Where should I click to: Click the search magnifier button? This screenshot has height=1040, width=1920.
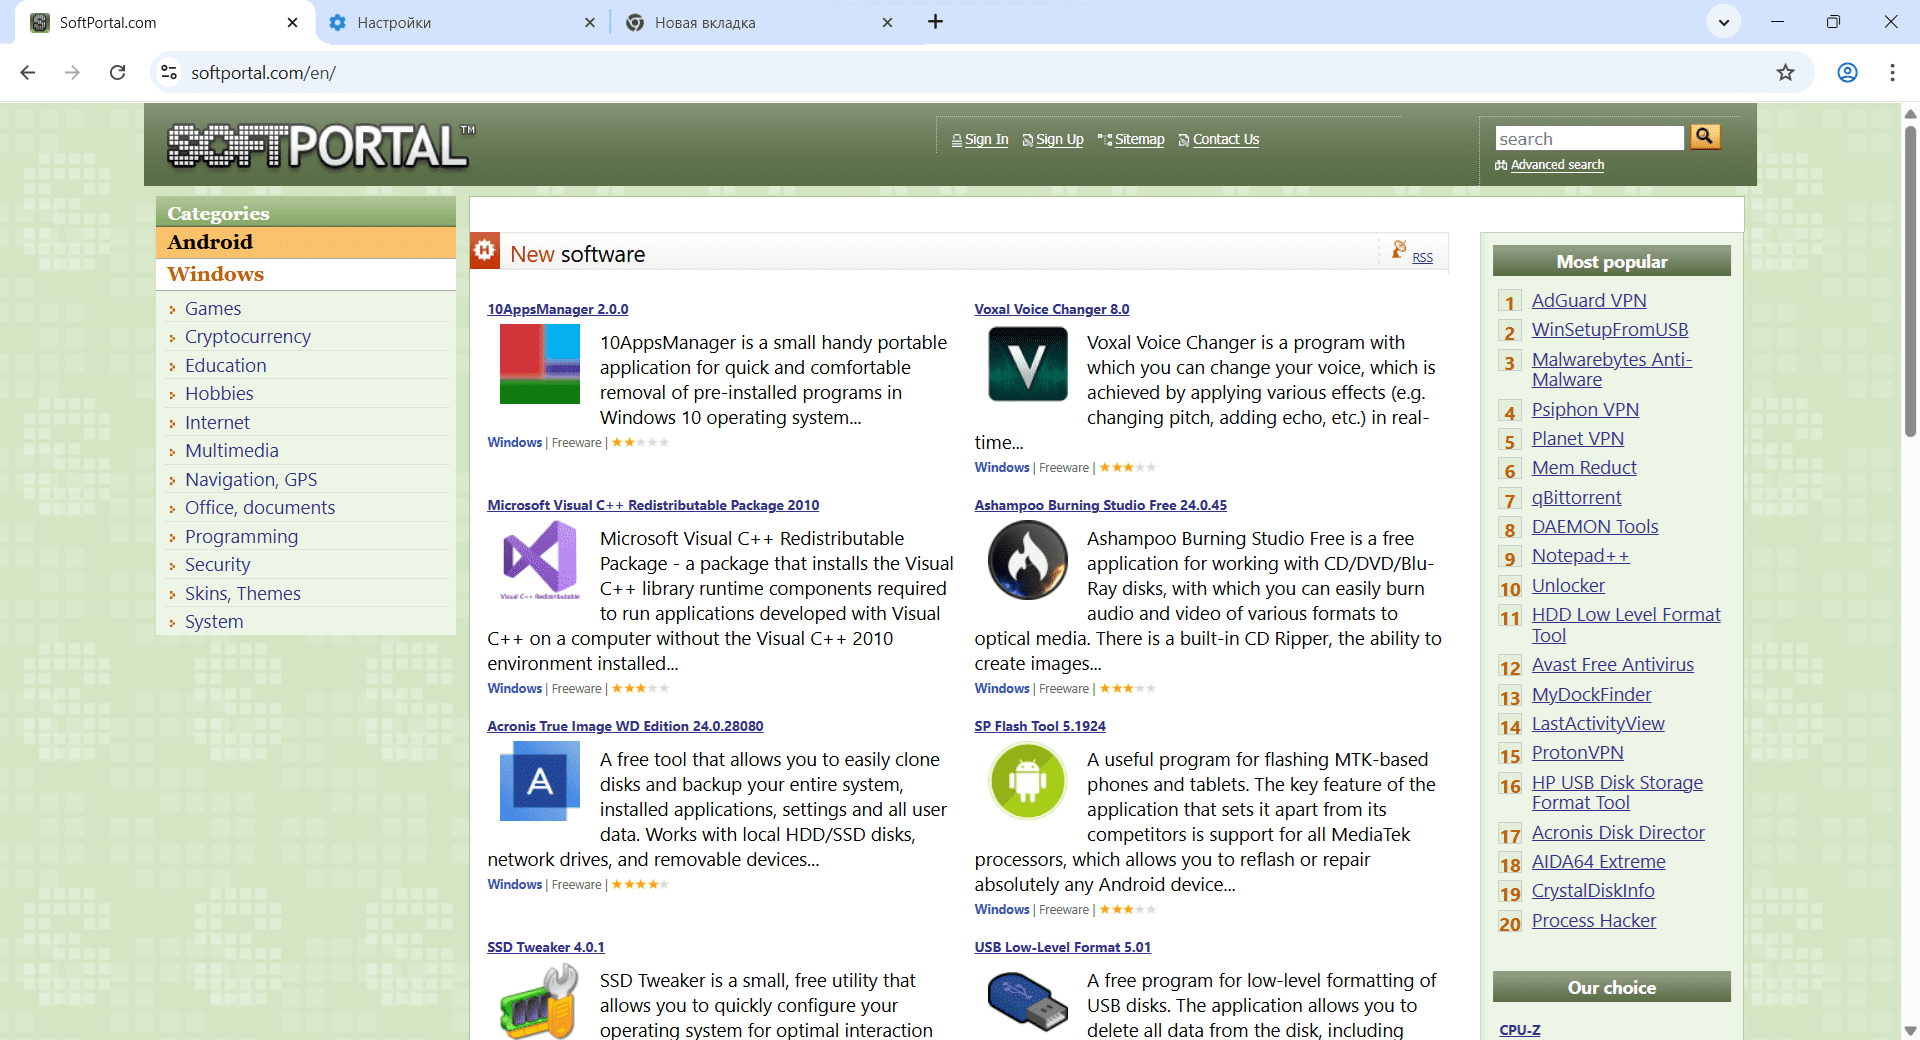pos(1705,137)
